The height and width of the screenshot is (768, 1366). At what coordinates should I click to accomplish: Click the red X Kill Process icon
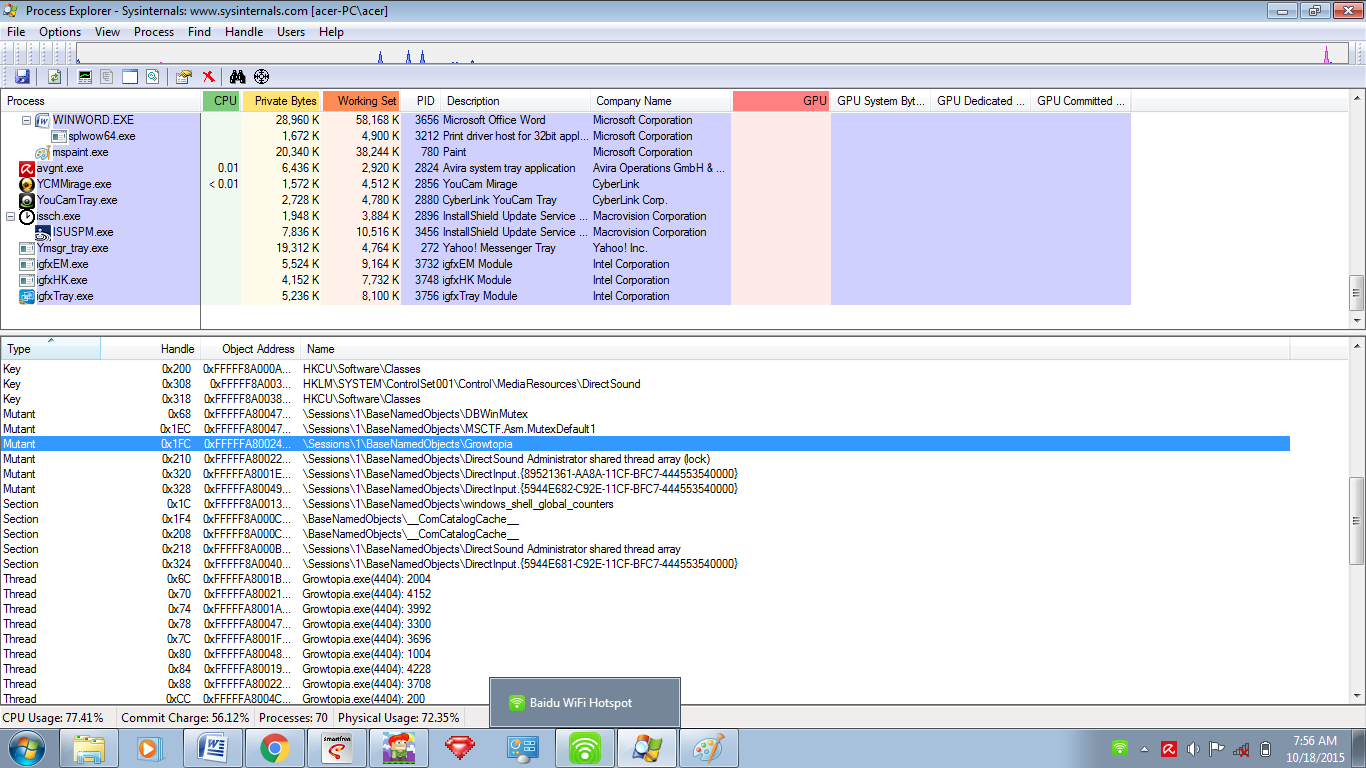(x=208, y=76)
